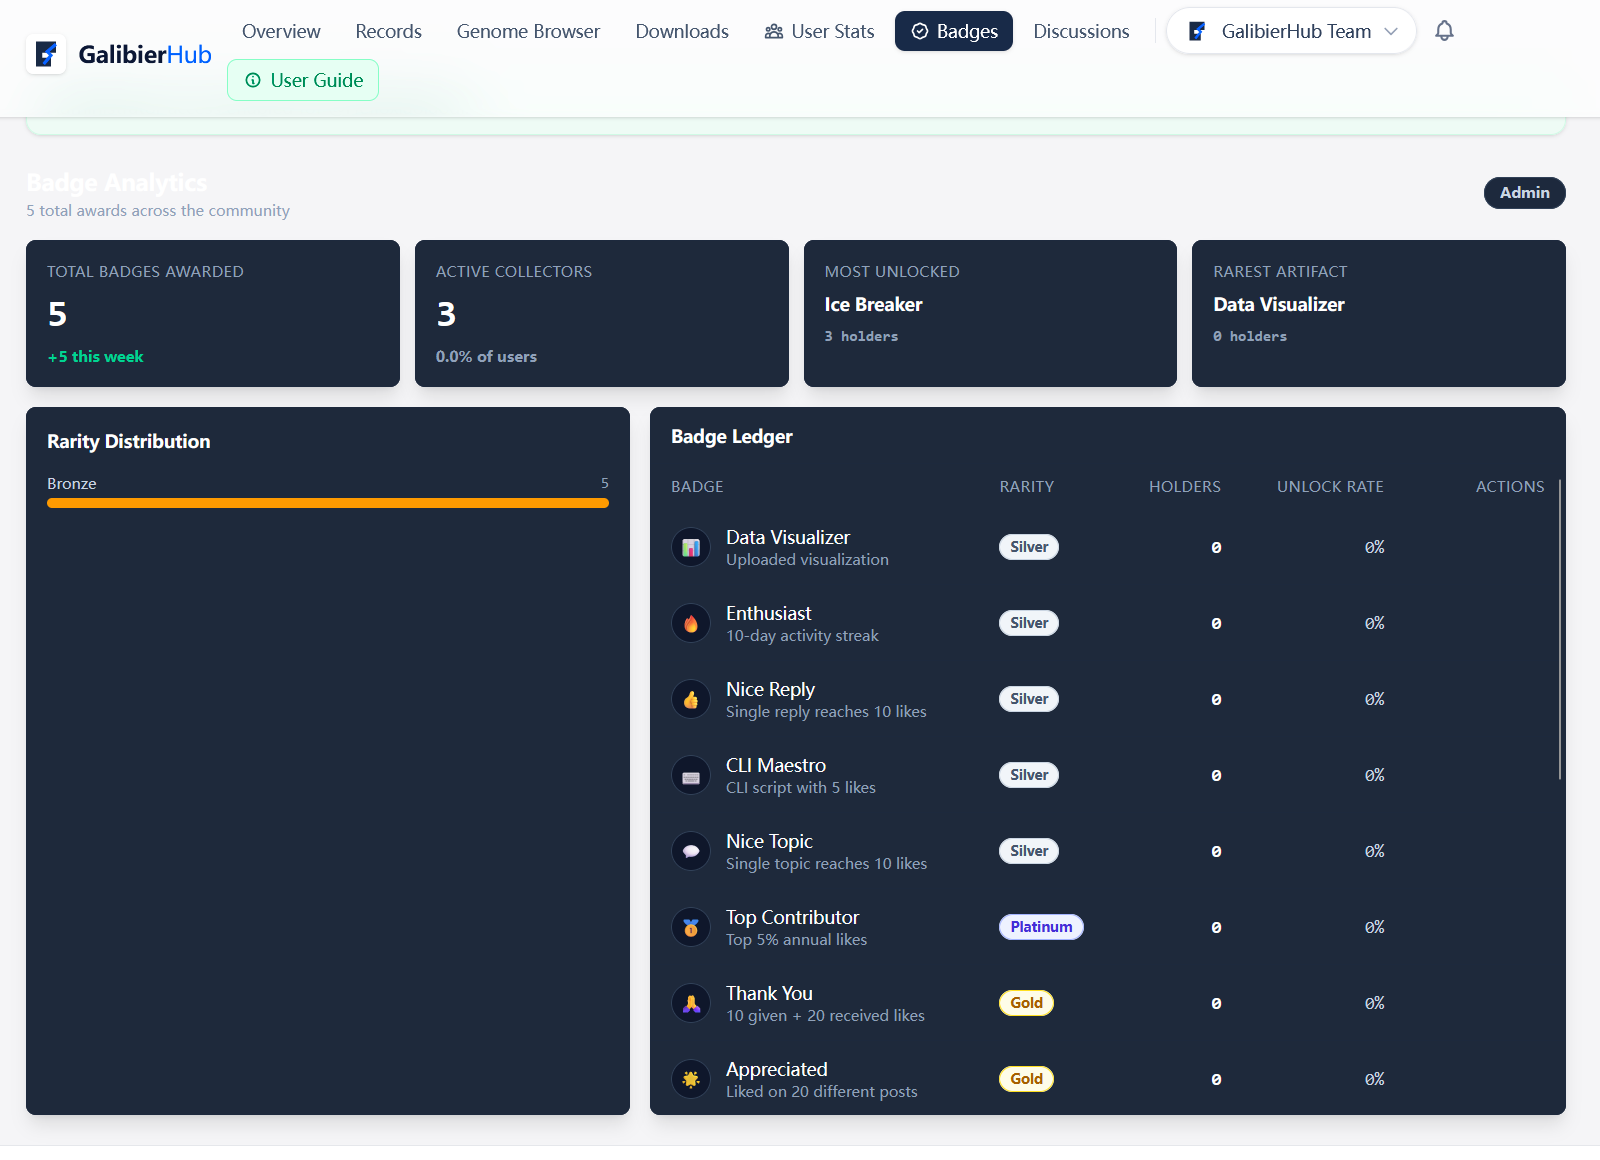The image size is (1600, 1160).
Task: Click the Admin button
Action: 1524,192
